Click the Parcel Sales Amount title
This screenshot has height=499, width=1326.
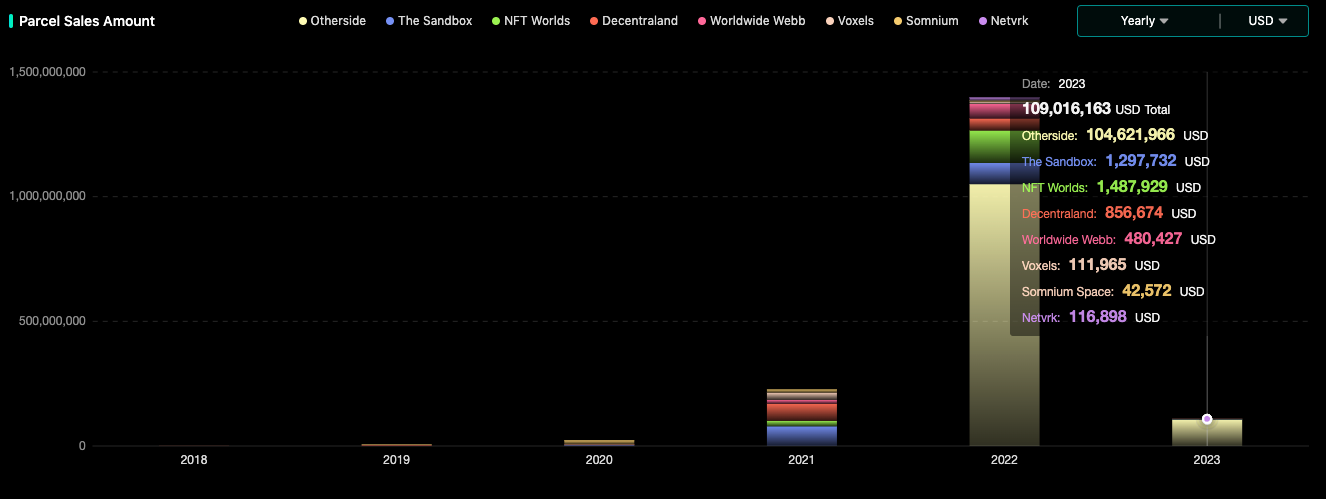[87, 21]
